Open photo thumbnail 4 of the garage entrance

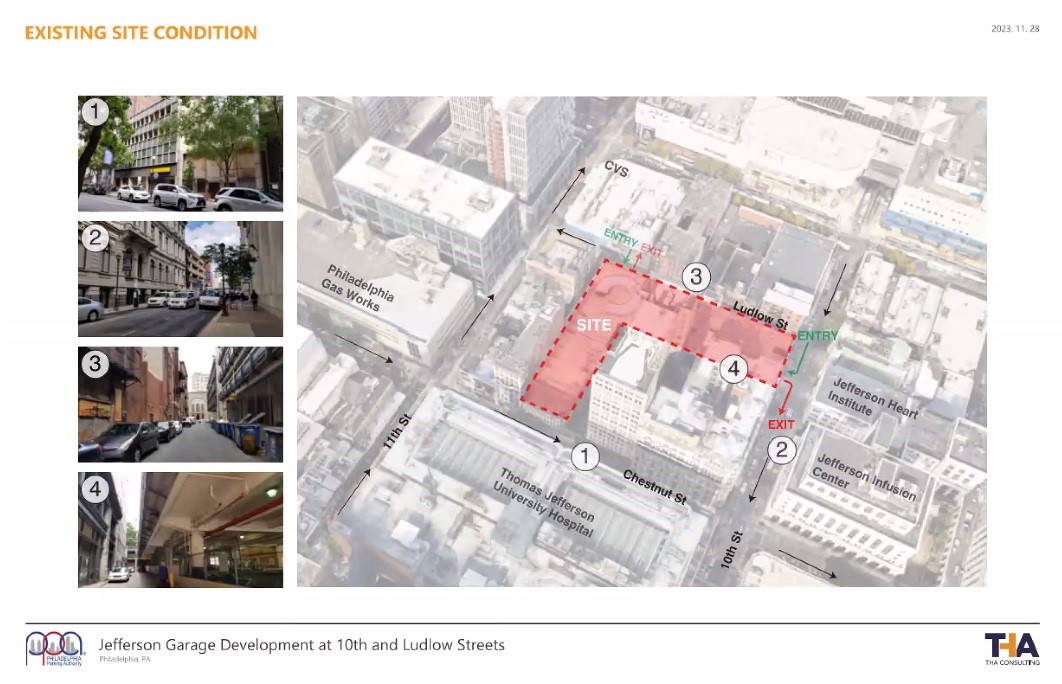[180, 529]
